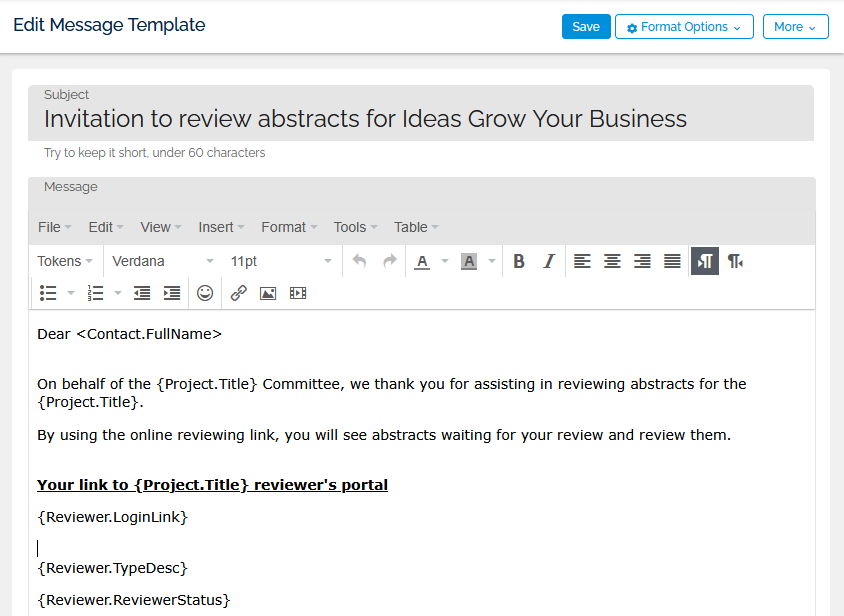Open the 11pt font size dropdown
Viewport: 844px width, 616px height.
click(280, 261)
